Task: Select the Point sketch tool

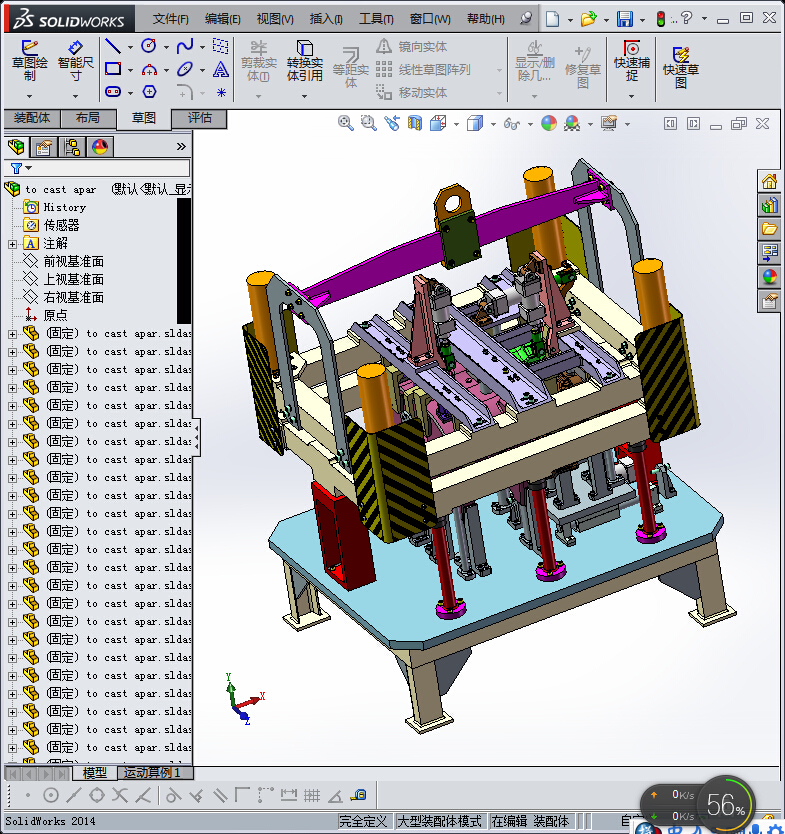Action: point(221,93)
